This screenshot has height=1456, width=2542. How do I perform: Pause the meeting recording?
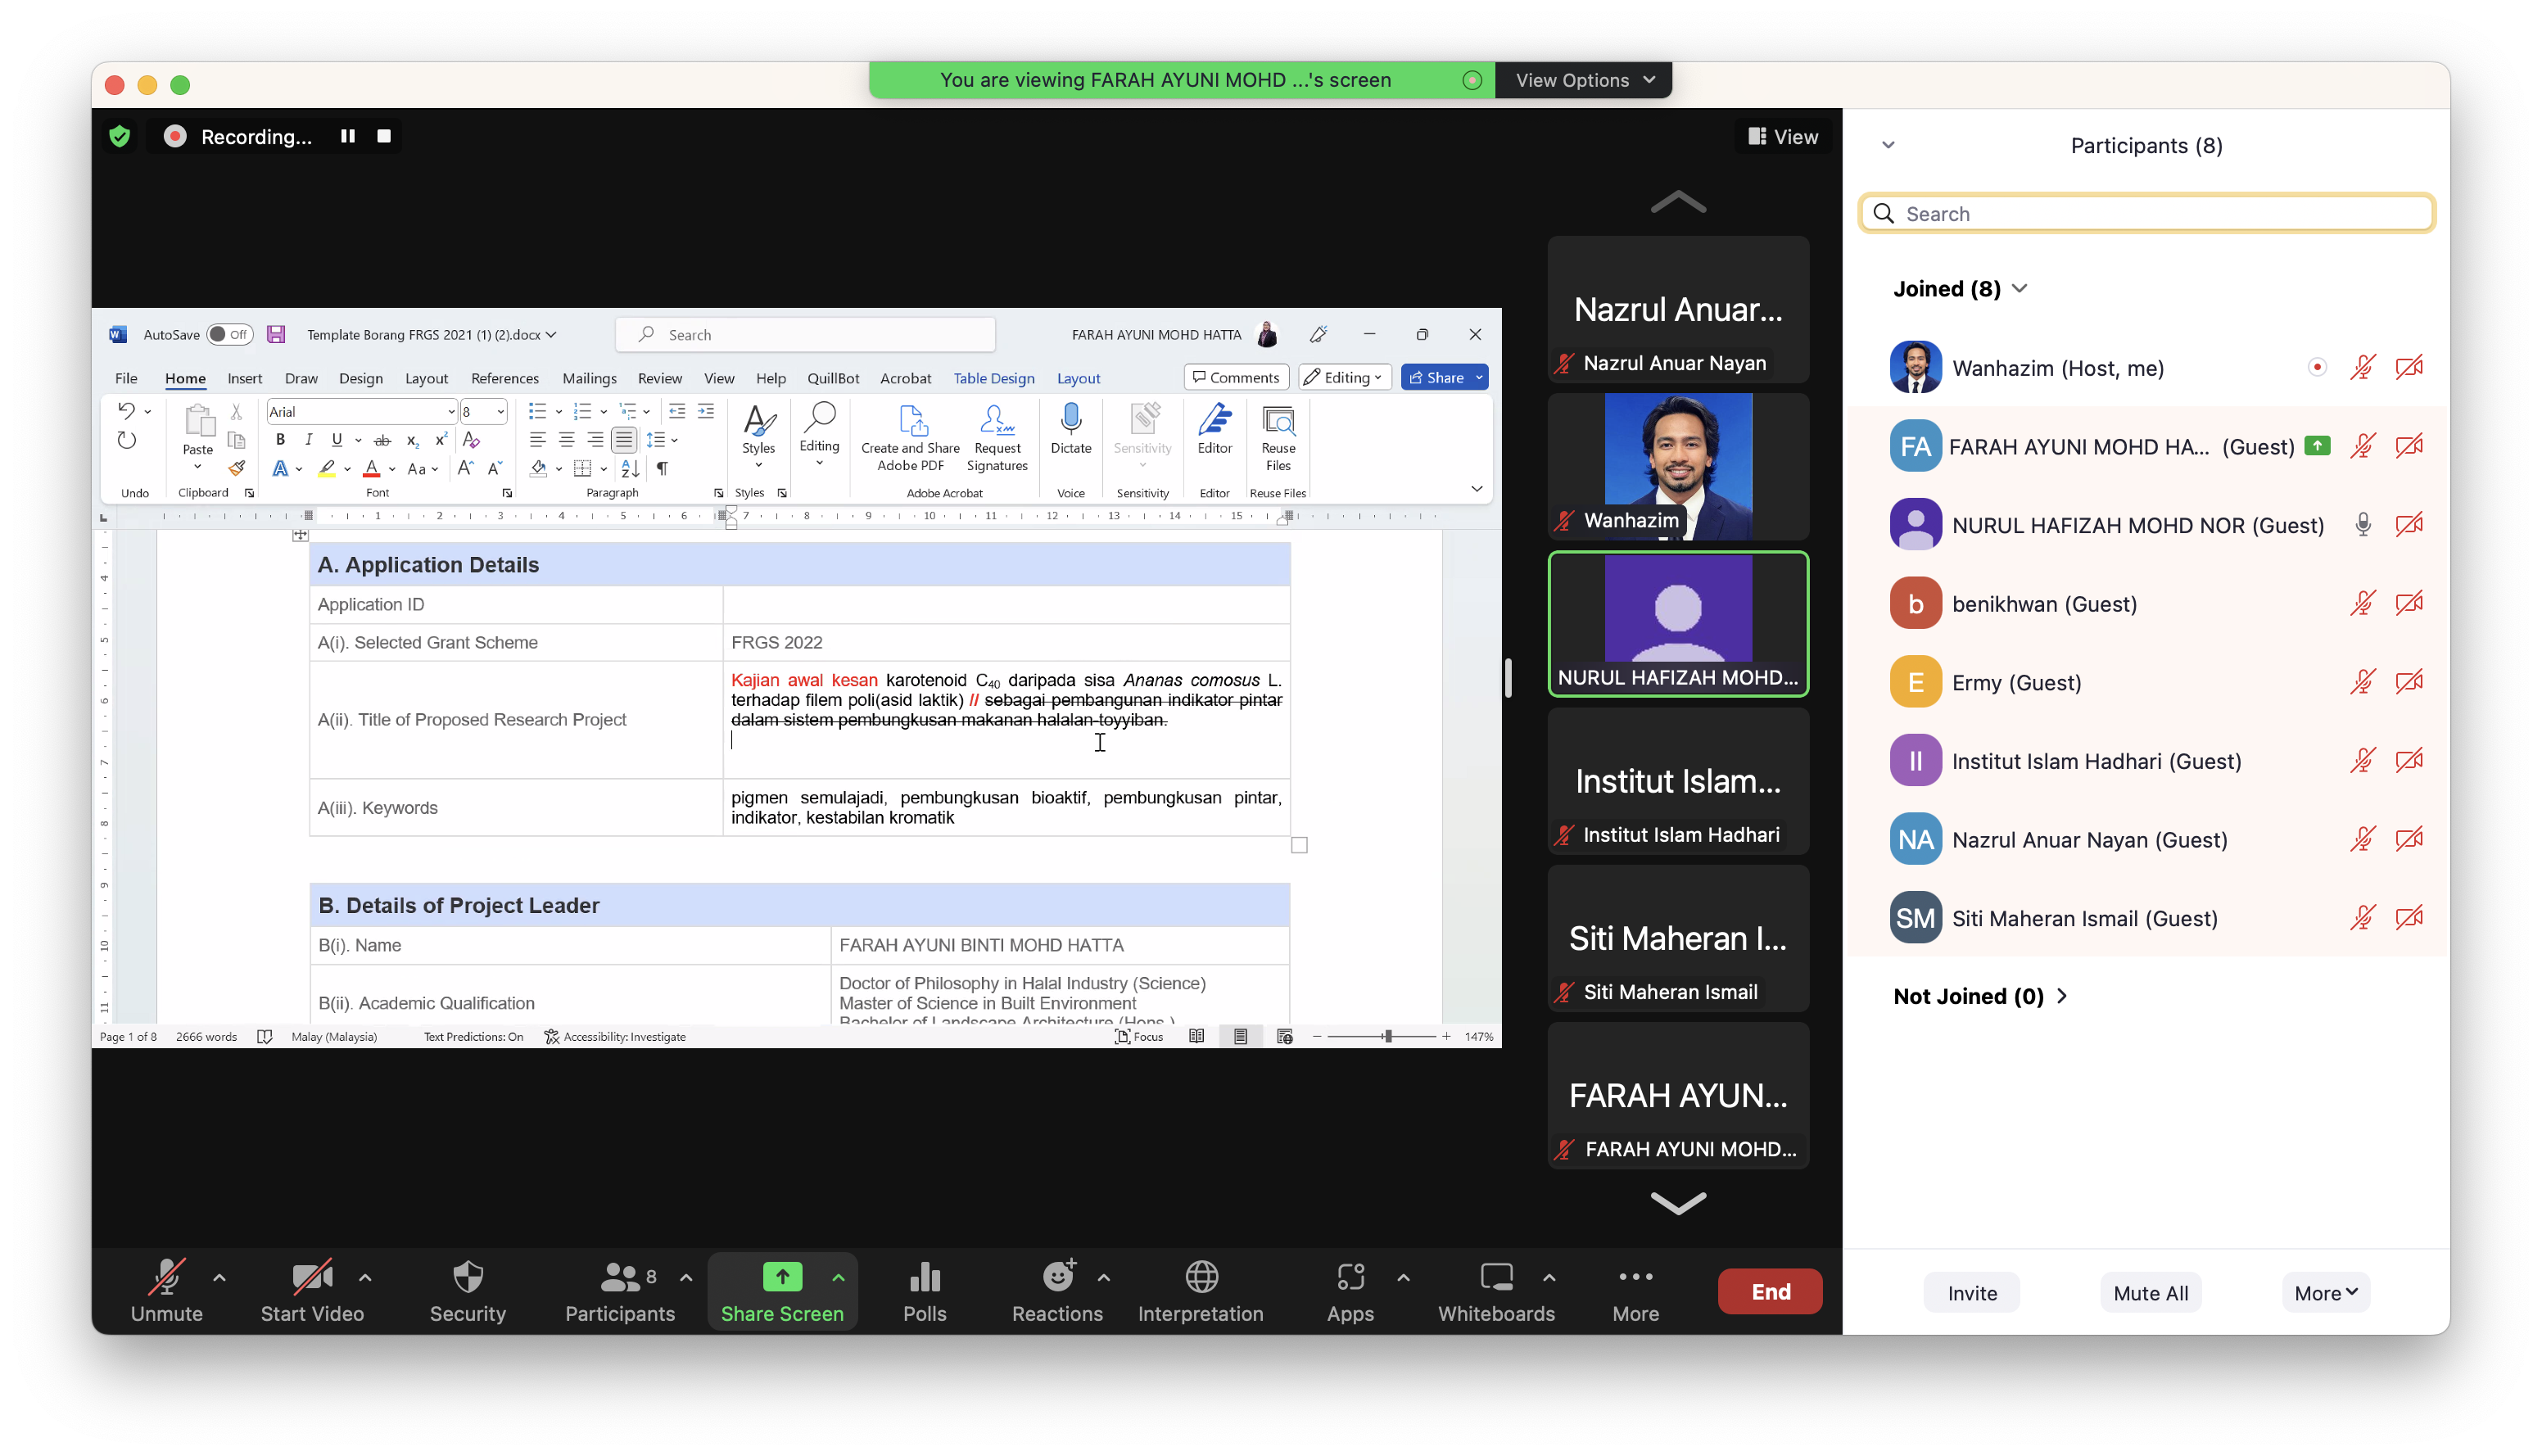(347, 136)
